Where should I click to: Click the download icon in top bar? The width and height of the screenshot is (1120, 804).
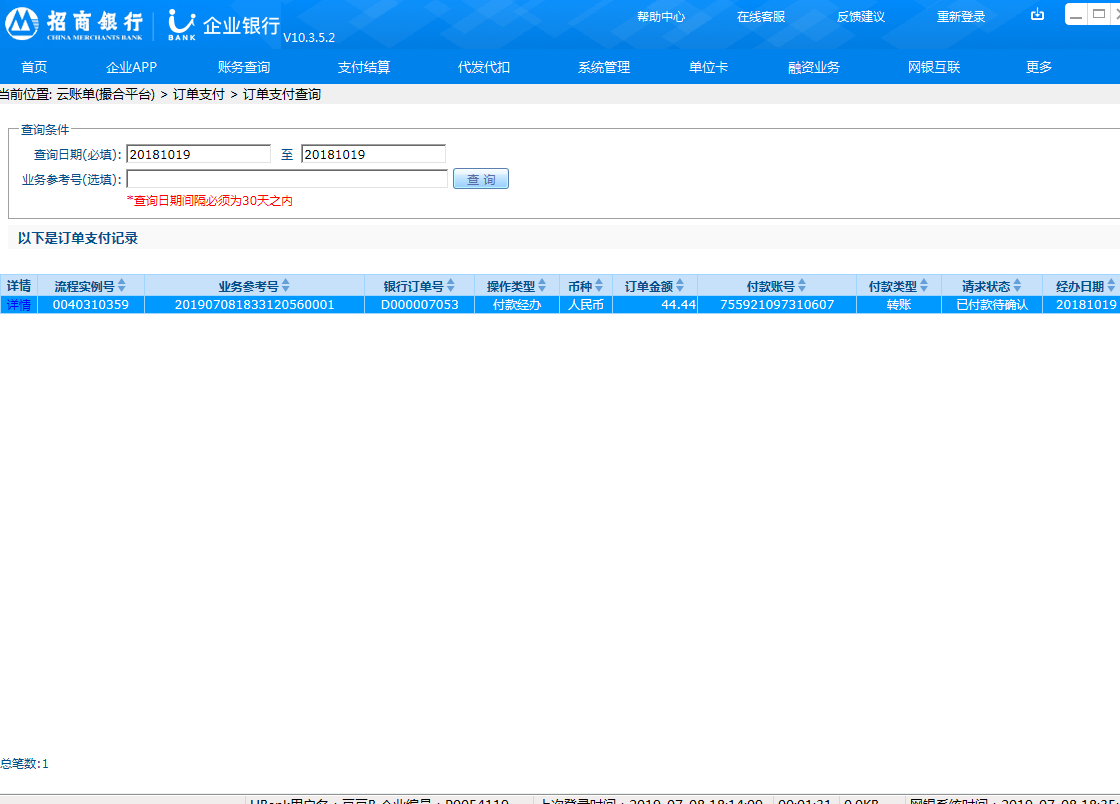point(1037,15)
